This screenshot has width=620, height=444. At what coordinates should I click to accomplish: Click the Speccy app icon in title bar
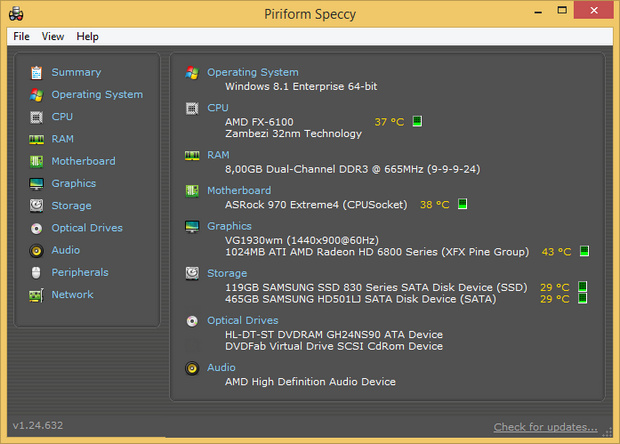tap(16, 13)
